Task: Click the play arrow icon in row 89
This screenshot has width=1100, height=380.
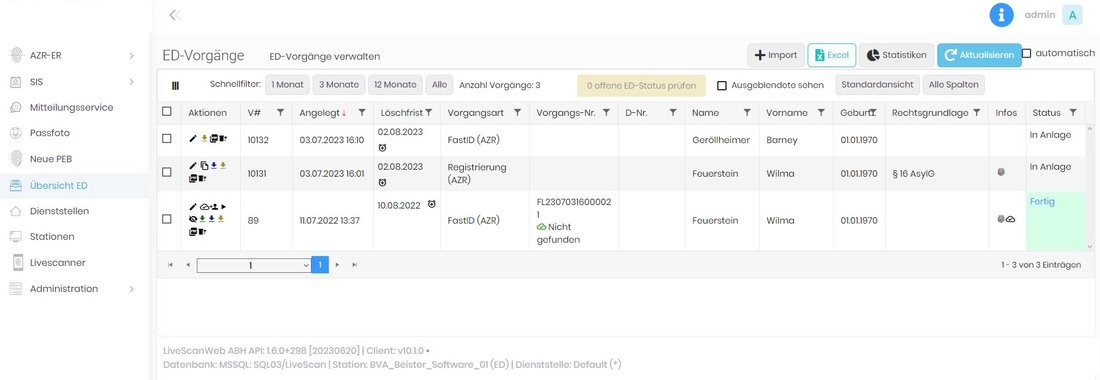Action: coord(224,207)
